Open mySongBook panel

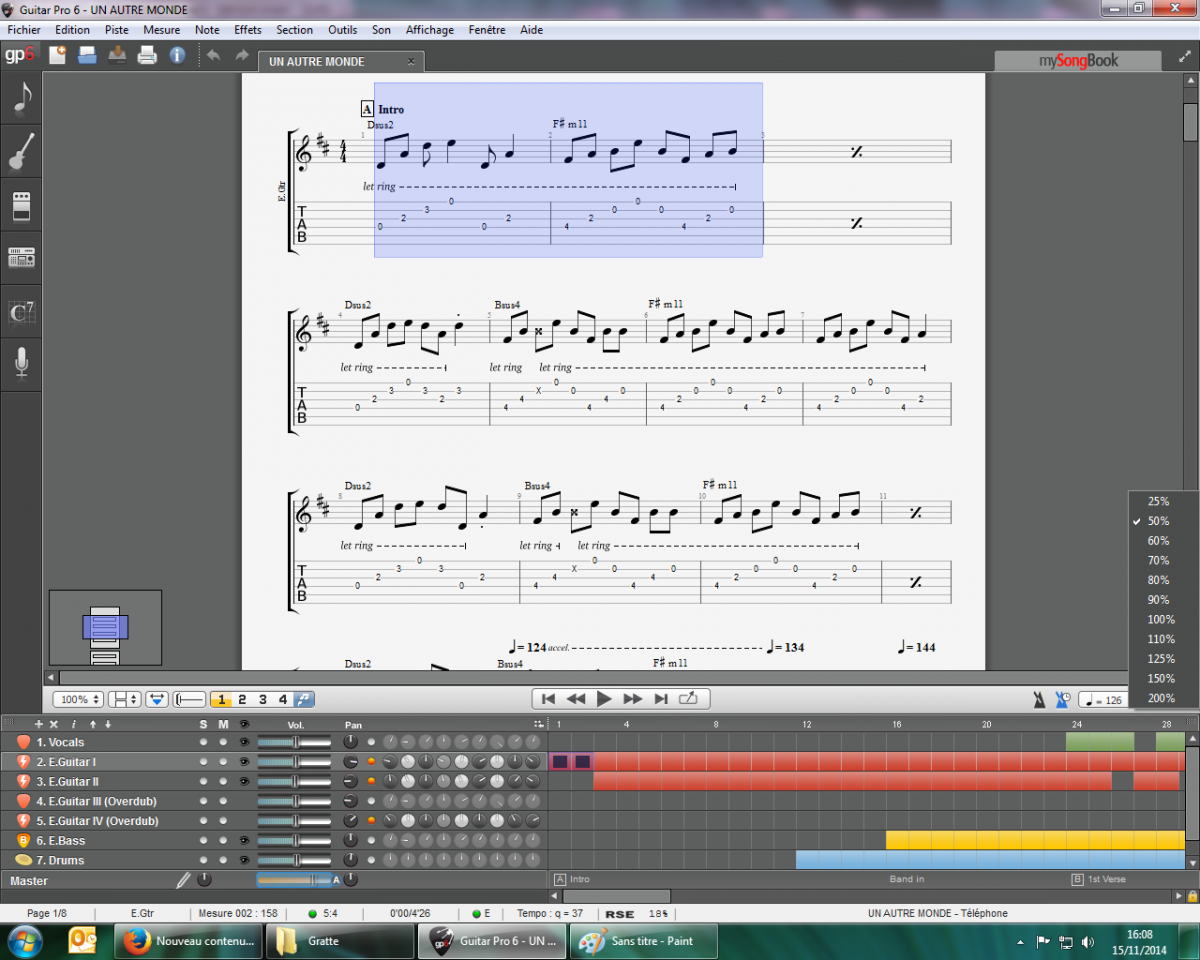point(1078,60)
